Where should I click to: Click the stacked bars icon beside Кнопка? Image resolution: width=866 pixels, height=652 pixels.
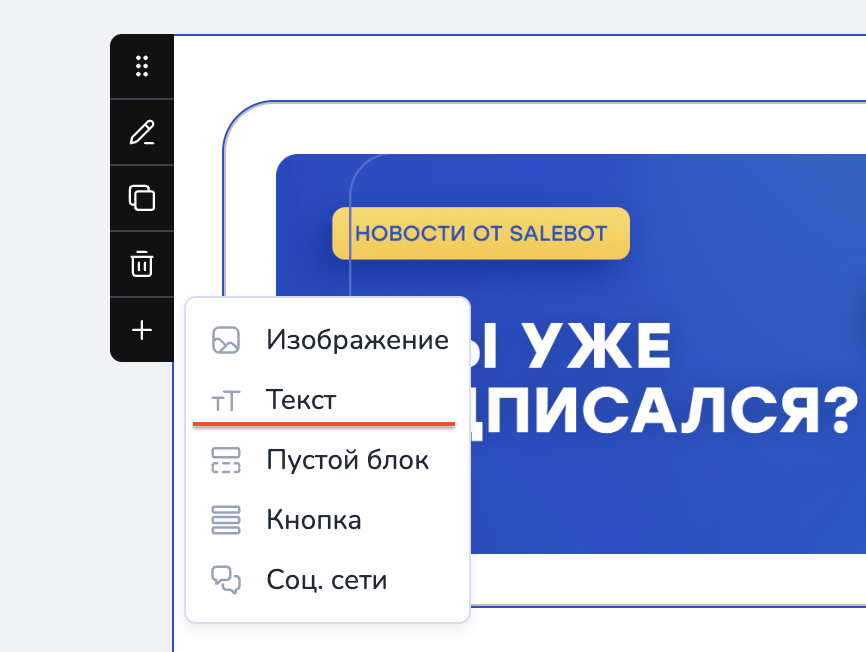(226, 521)
